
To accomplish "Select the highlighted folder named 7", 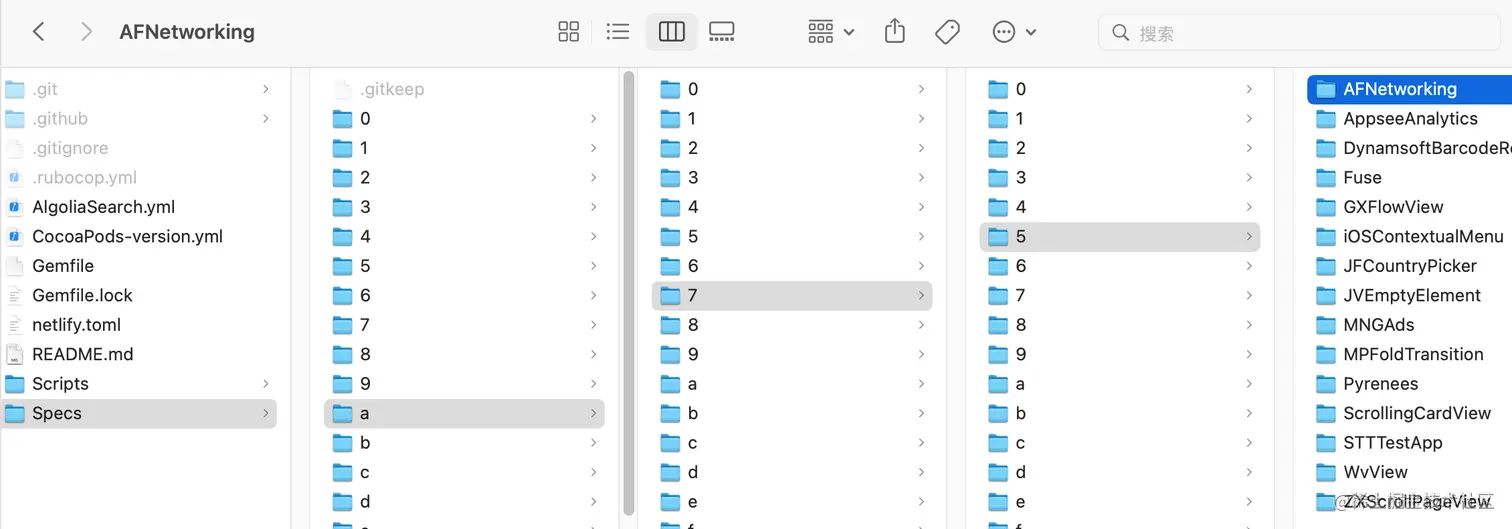I will point(792,295).
